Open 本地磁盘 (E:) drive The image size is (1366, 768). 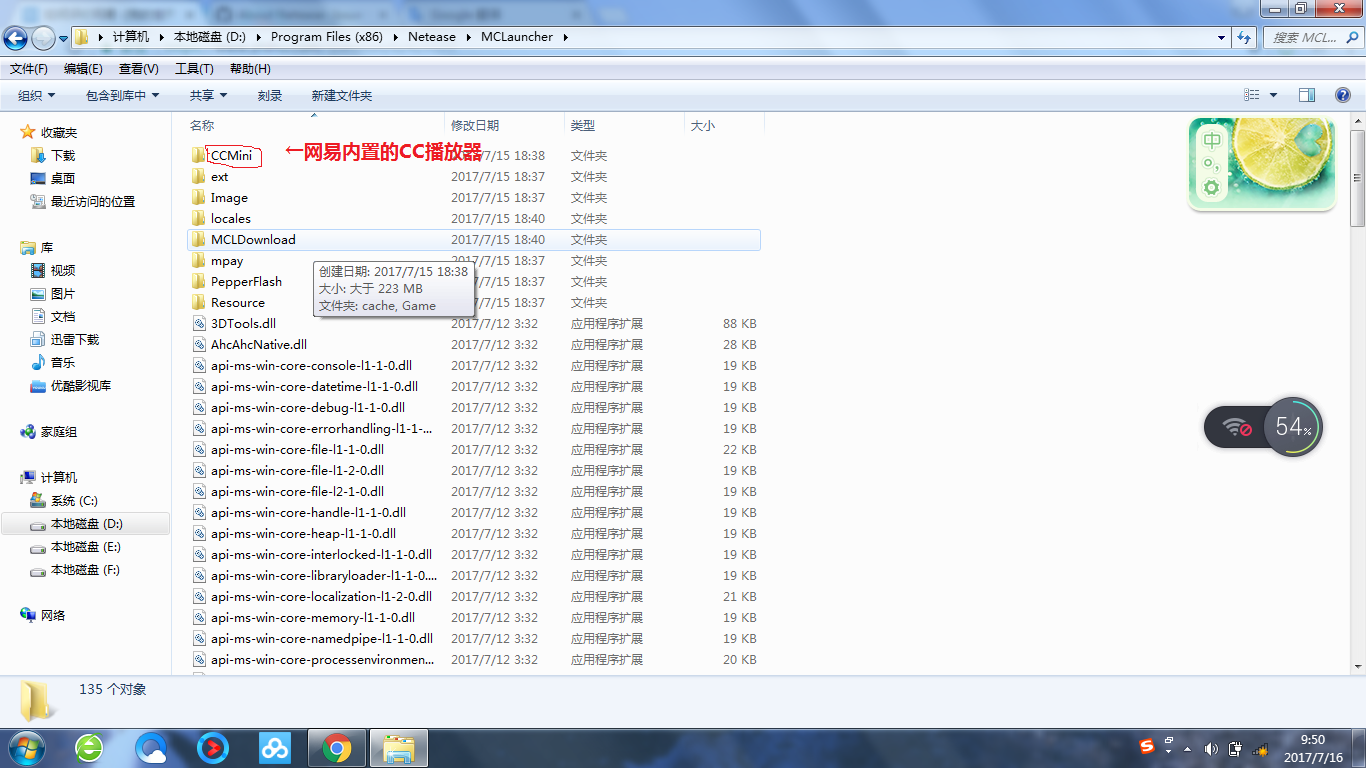tap(86, 546)
